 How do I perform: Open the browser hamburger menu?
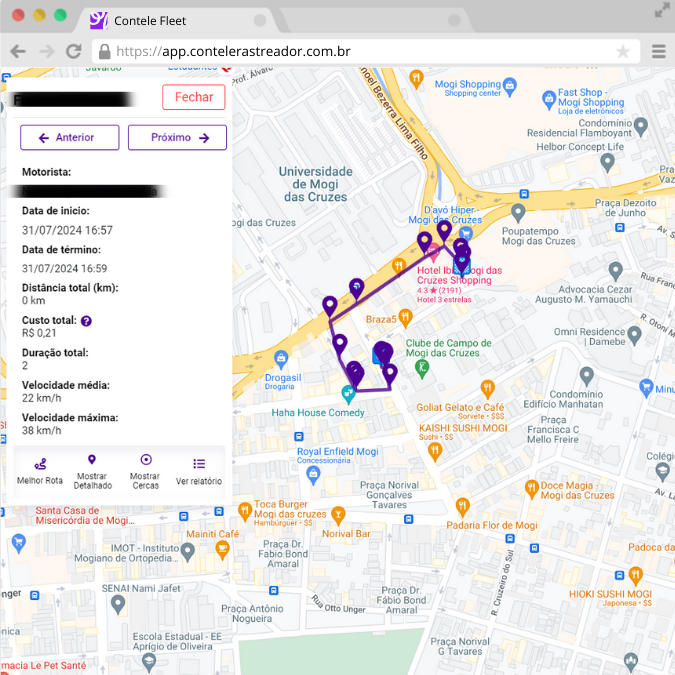(x=658, y=51)
